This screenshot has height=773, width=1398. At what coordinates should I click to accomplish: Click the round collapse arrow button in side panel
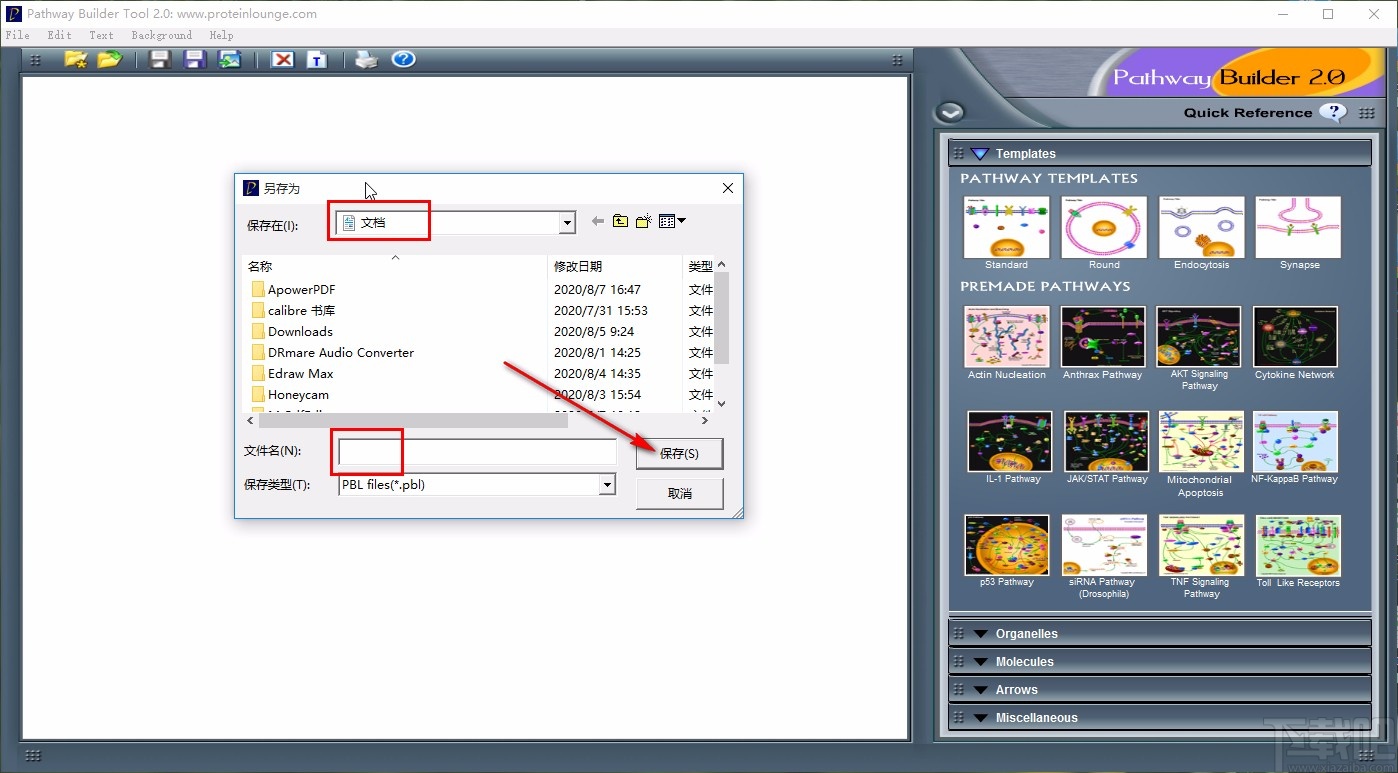click(950, 112)
